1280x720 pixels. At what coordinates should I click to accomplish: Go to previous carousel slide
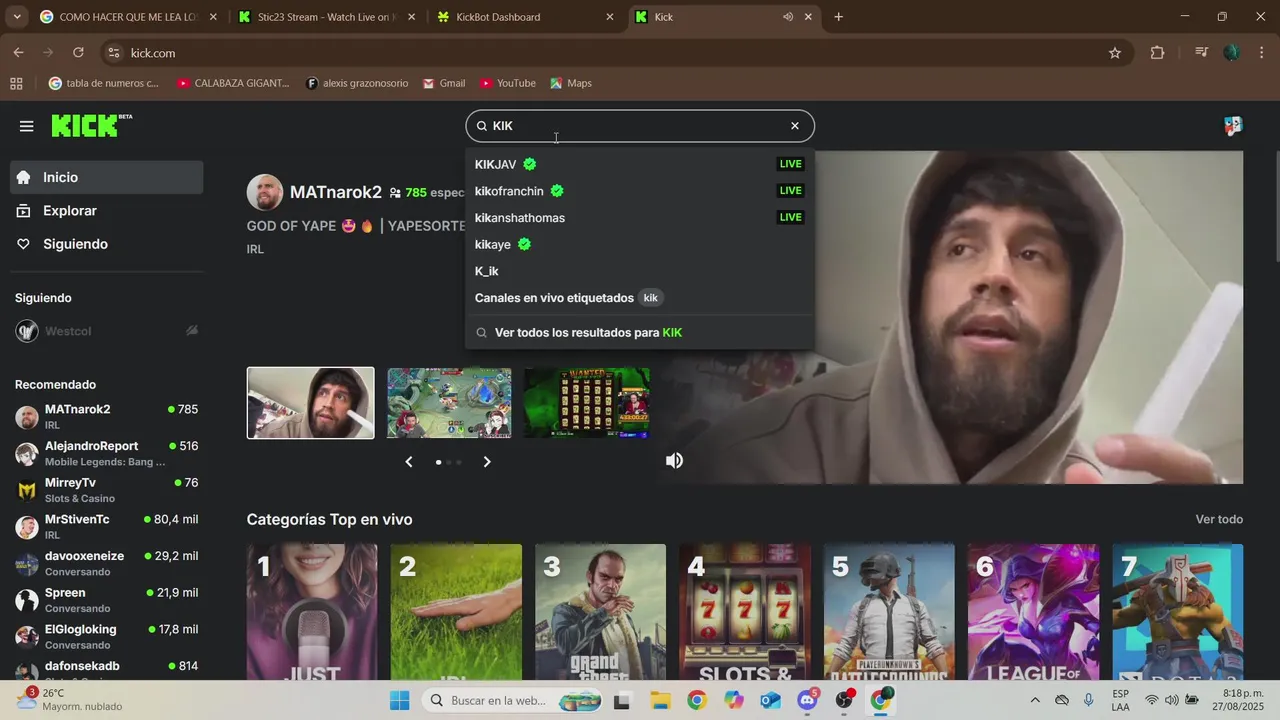pos(409,461)
